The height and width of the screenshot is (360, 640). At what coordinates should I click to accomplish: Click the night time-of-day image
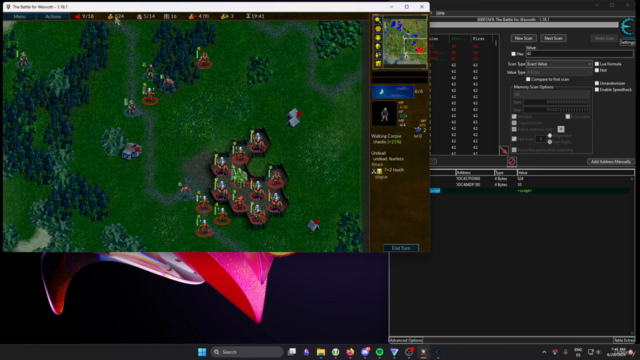(392, 92)
